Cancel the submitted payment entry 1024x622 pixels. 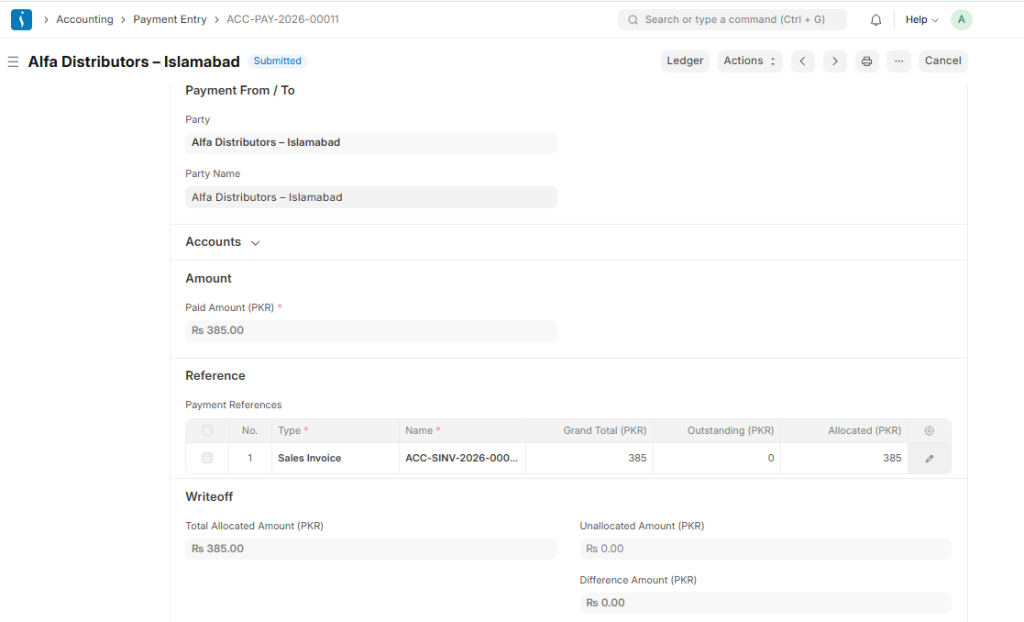point(942,61)
